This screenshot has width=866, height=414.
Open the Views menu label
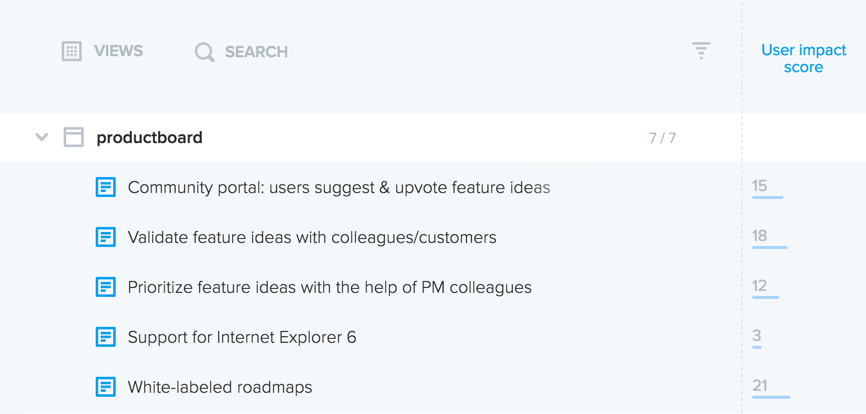[118, 51]
